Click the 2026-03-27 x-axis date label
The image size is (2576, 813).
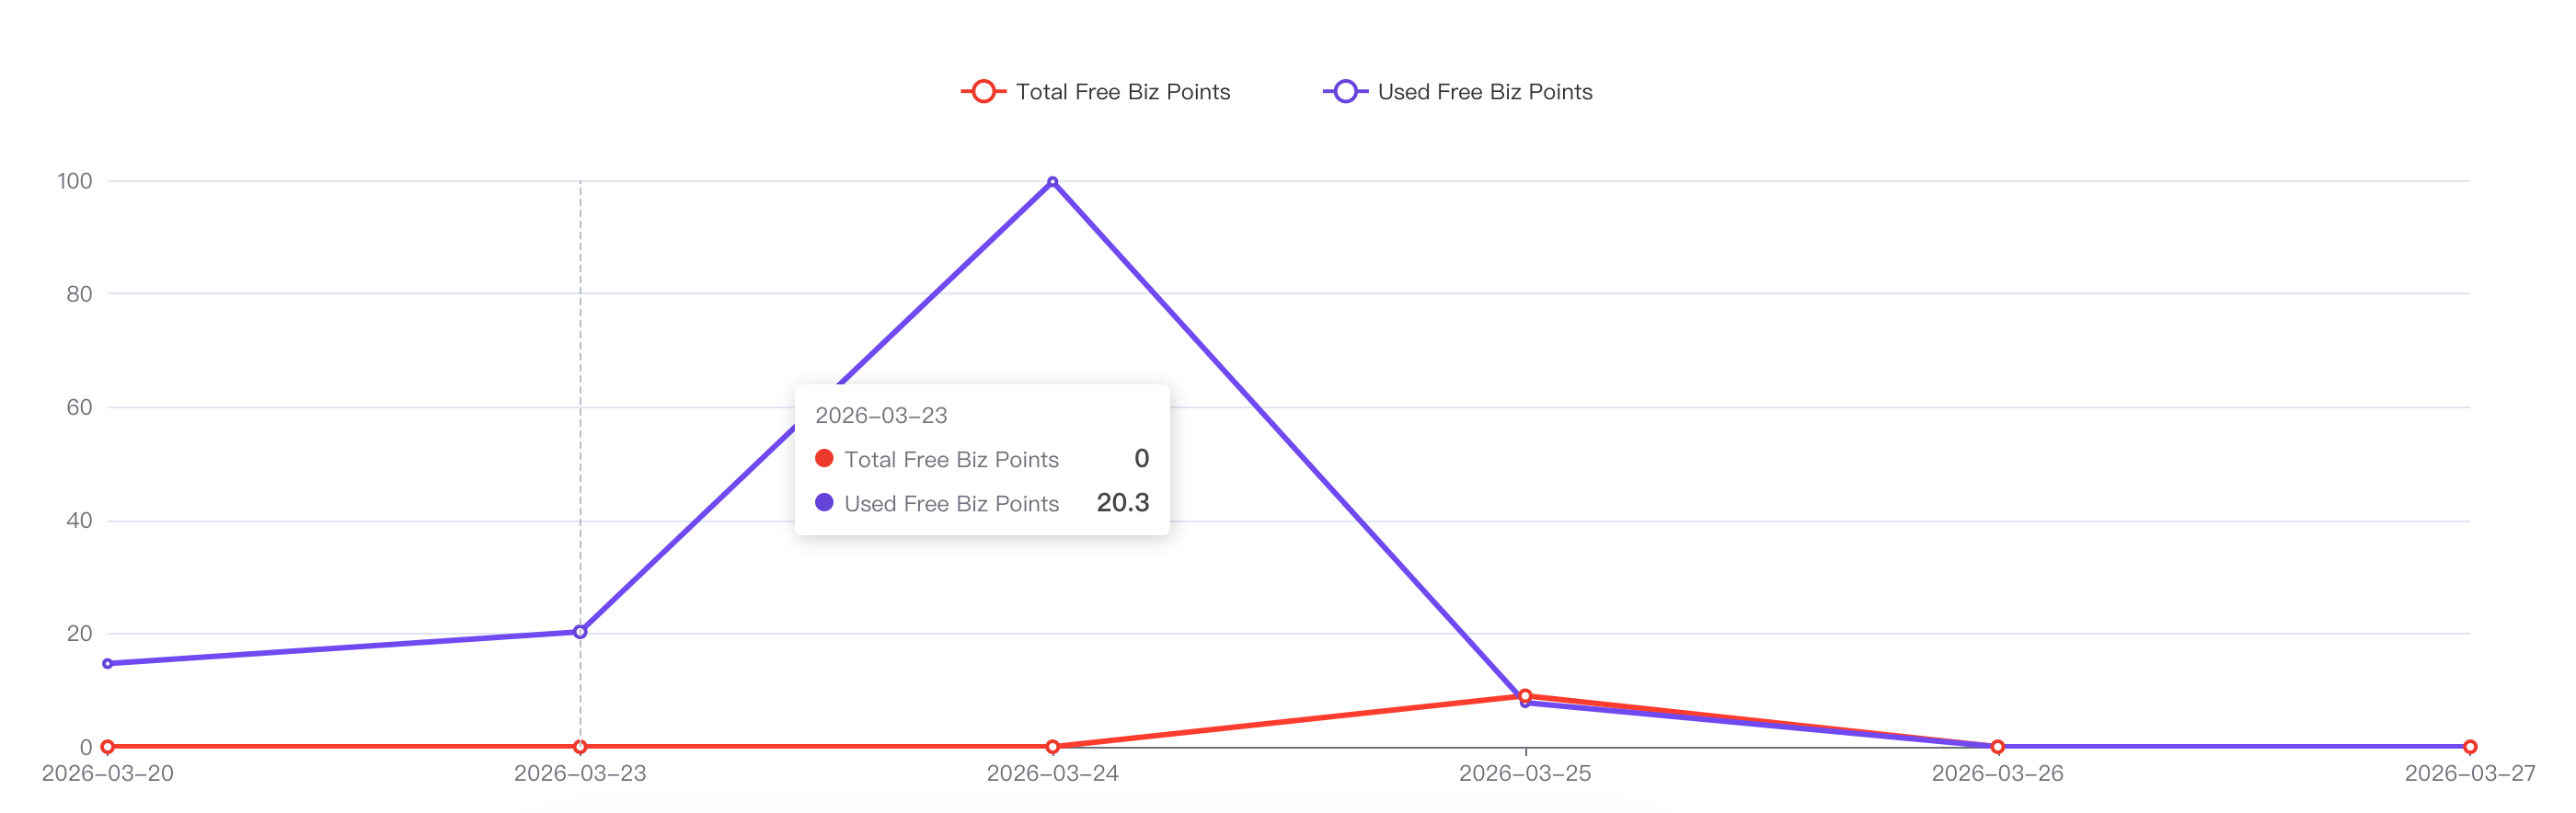point(2469,774)
